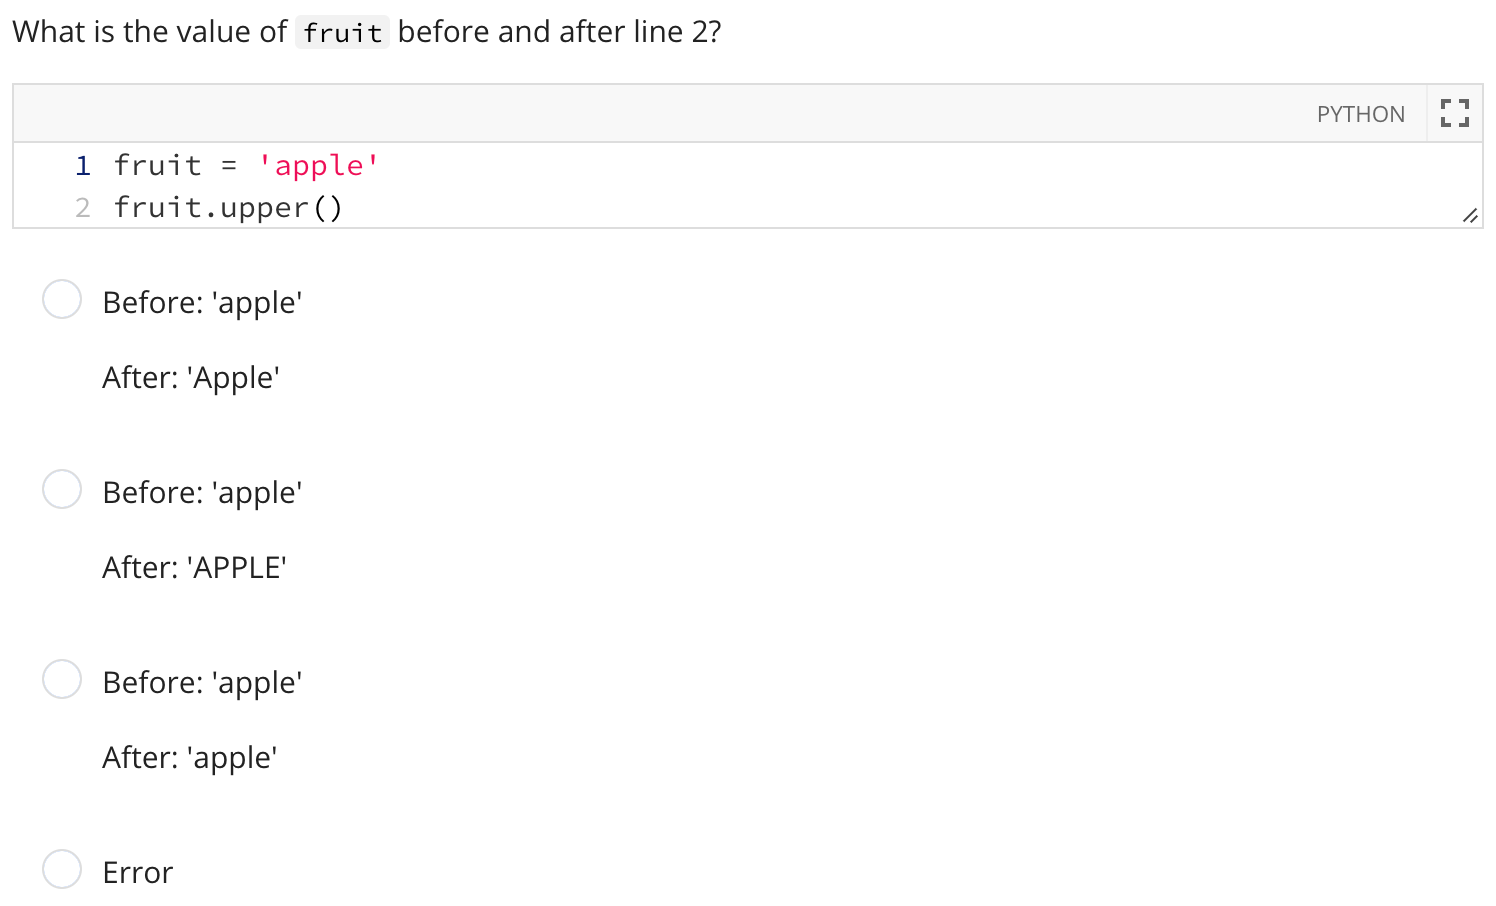Select the Error radio button
1496x906 pixels.
(x=61, y=869)
